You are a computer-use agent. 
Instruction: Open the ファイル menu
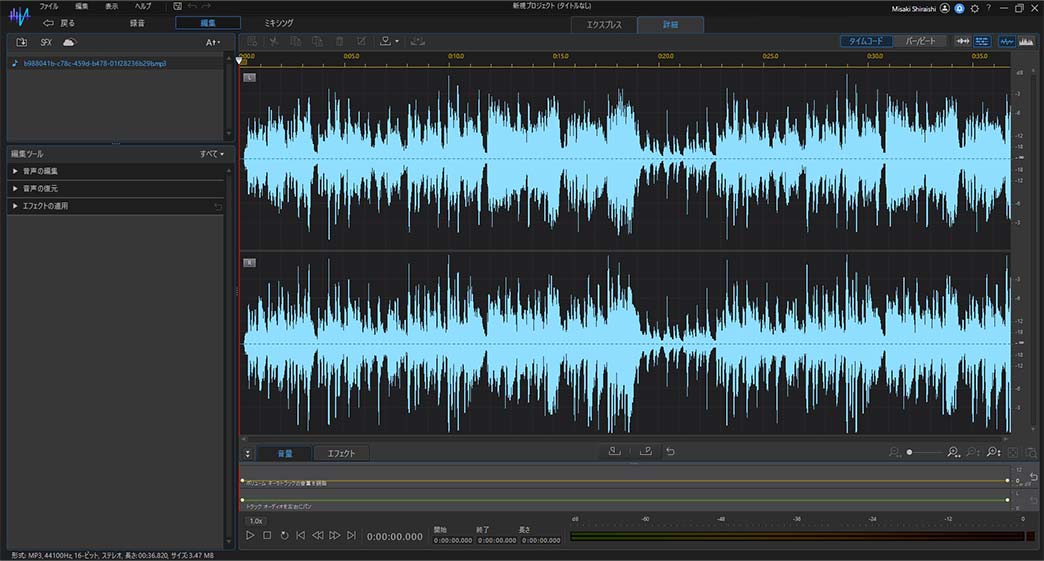48,6
